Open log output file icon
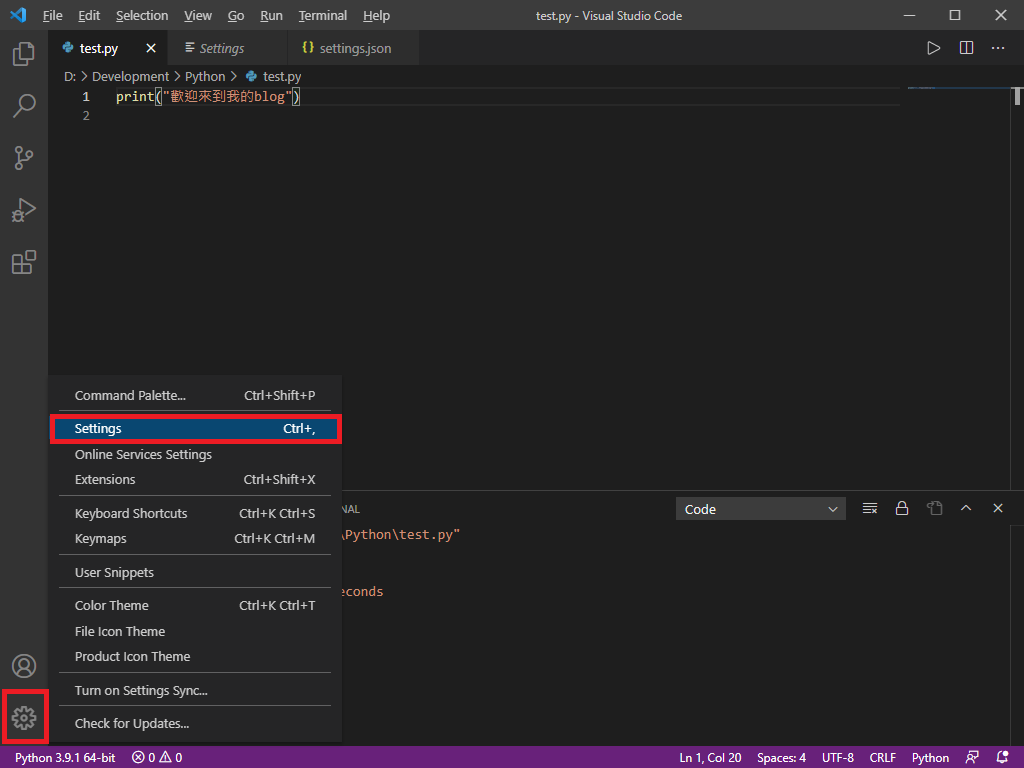Screen dimensions: 1024x768 pyautogui.click(x=934, y=509)
